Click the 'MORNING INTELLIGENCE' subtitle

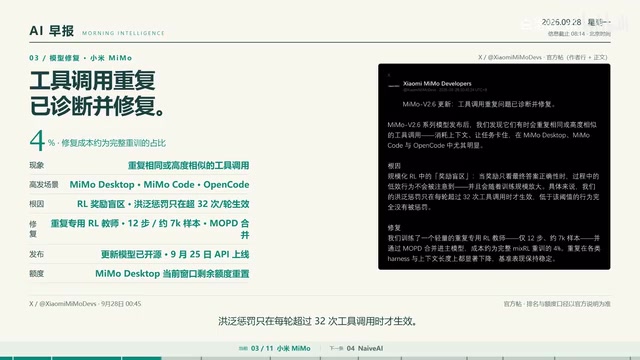click(x=123, y=33)
